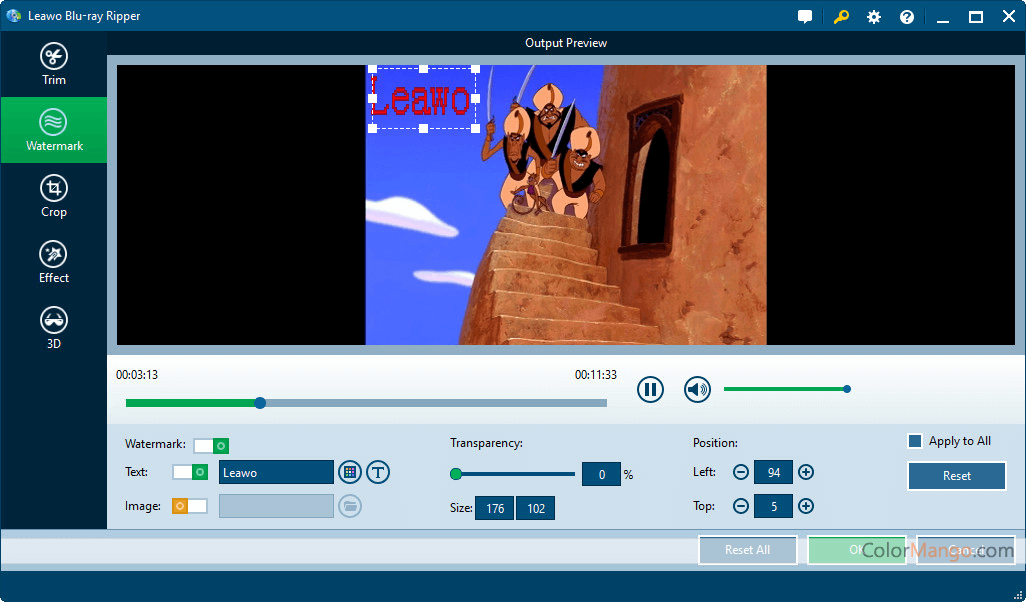This screenshot has height=602, width=1026.
Task: Open text color palette grid icon
Action: coord(349,473)
